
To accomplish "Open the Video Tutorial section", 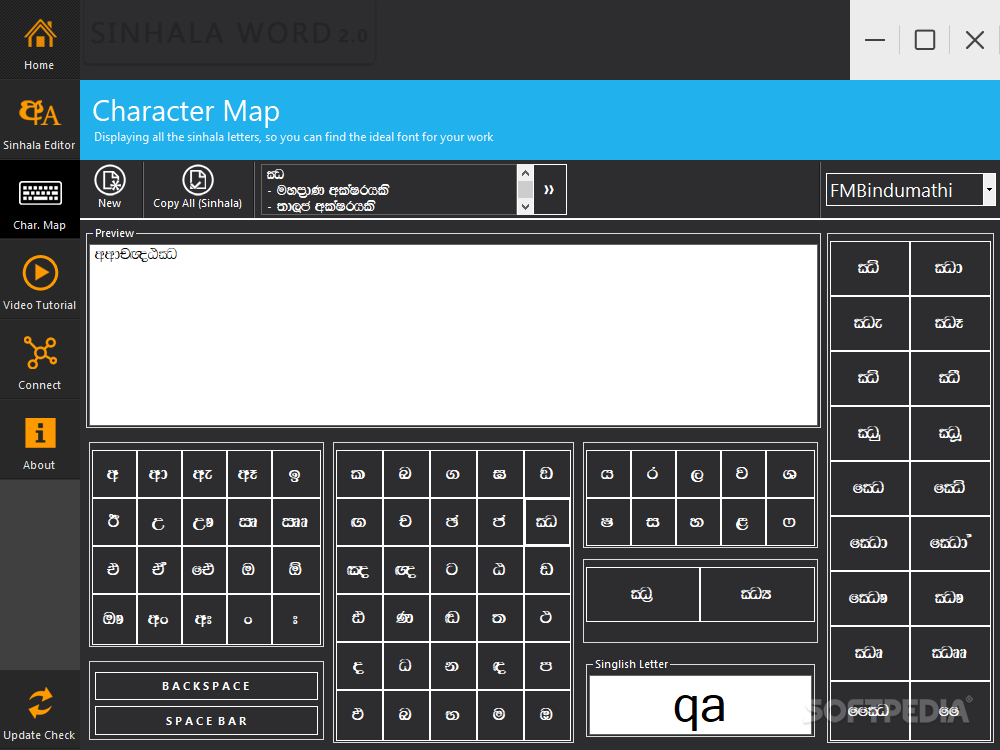I will click(x=40, y=280).
